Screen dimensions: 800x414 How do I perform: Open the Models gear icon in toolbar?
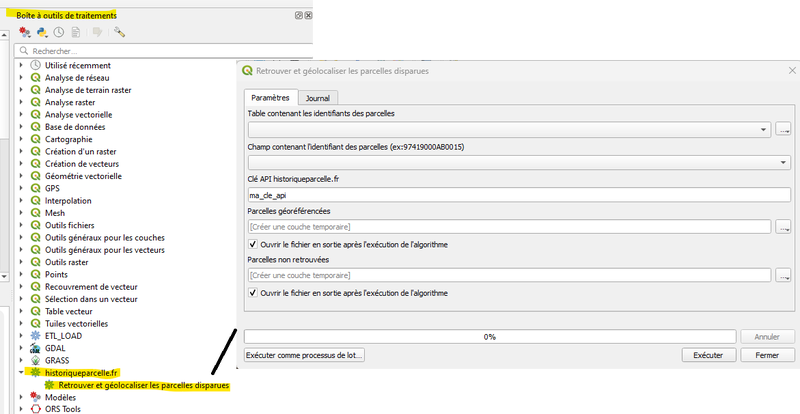[x=25, y=32]
